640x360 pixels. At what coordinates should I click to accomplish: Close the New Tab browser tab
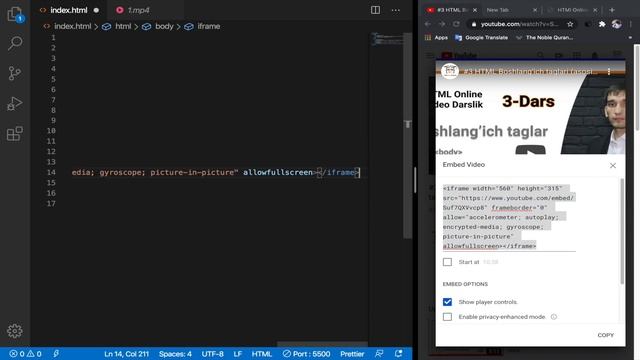pyautogui.click(x=535, y=10)
